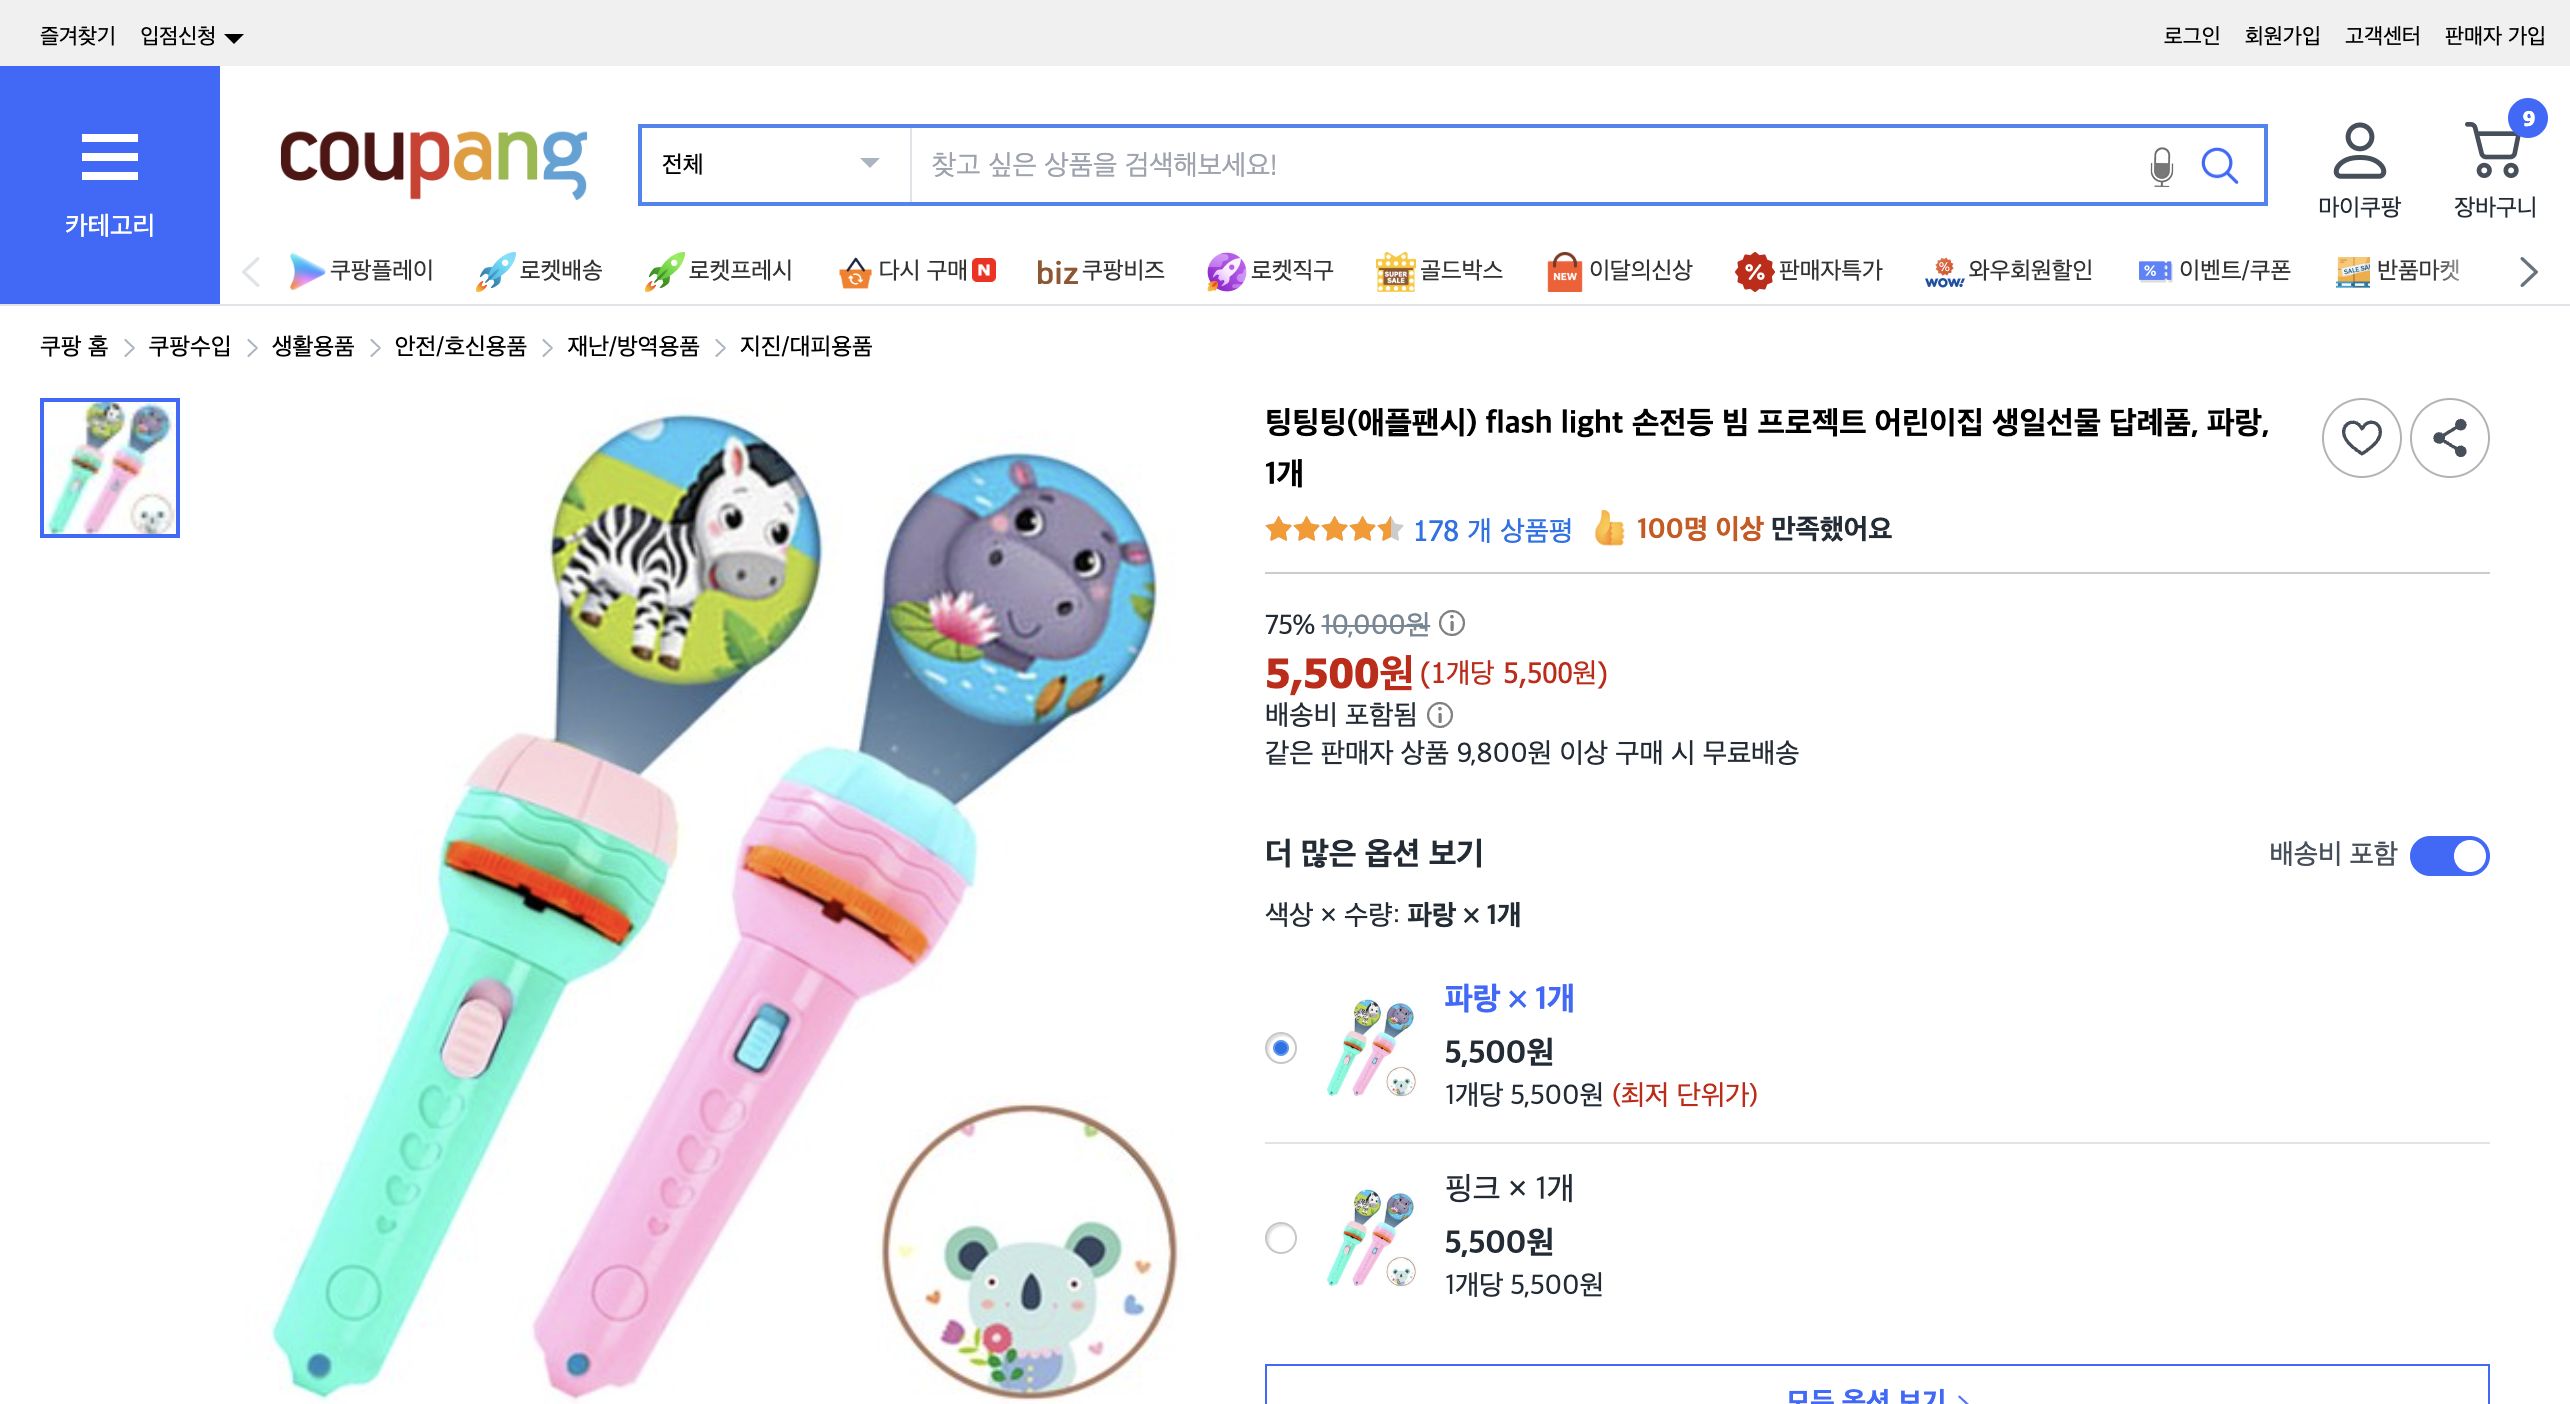Click the product thumbnail image

click(108, 468)
